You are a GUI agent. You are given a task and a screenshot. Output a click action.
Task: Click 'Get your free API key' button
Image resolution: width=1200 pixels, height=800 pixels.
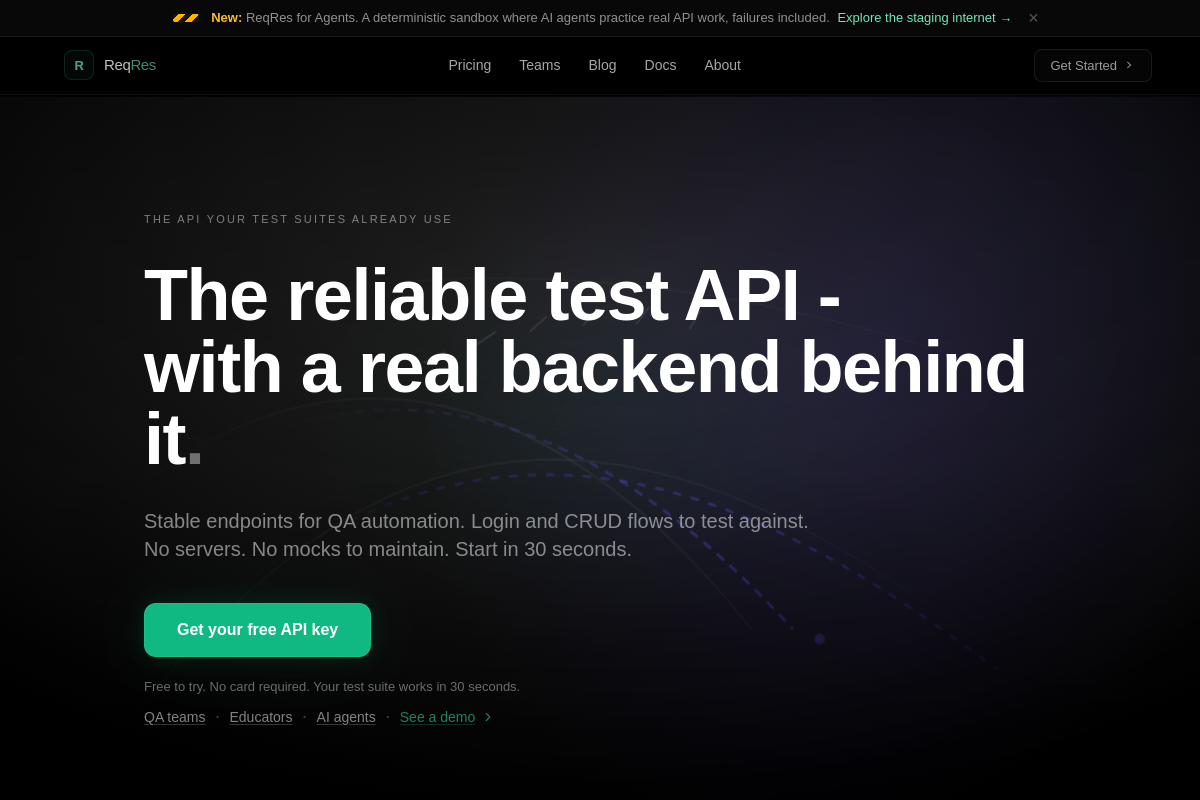(257, 630)
